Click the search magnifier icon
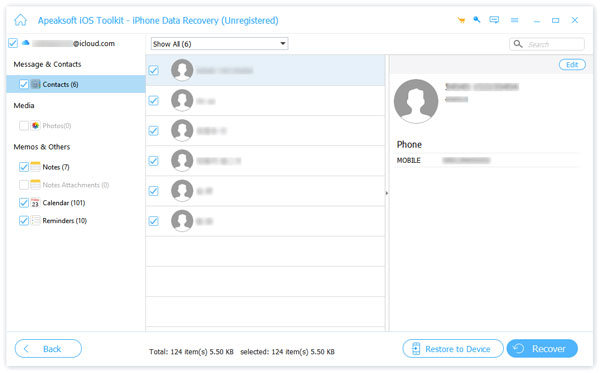 tap(518, 44)
